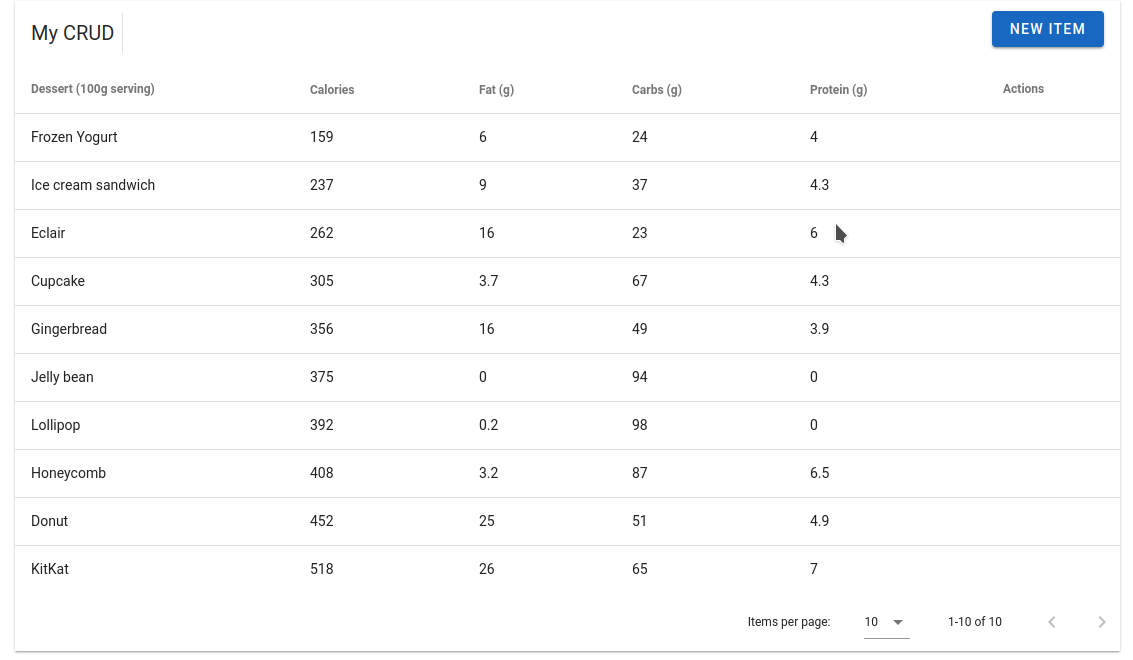Click the previous page chevron
1133x660 pixels.
pos(1051,621)
